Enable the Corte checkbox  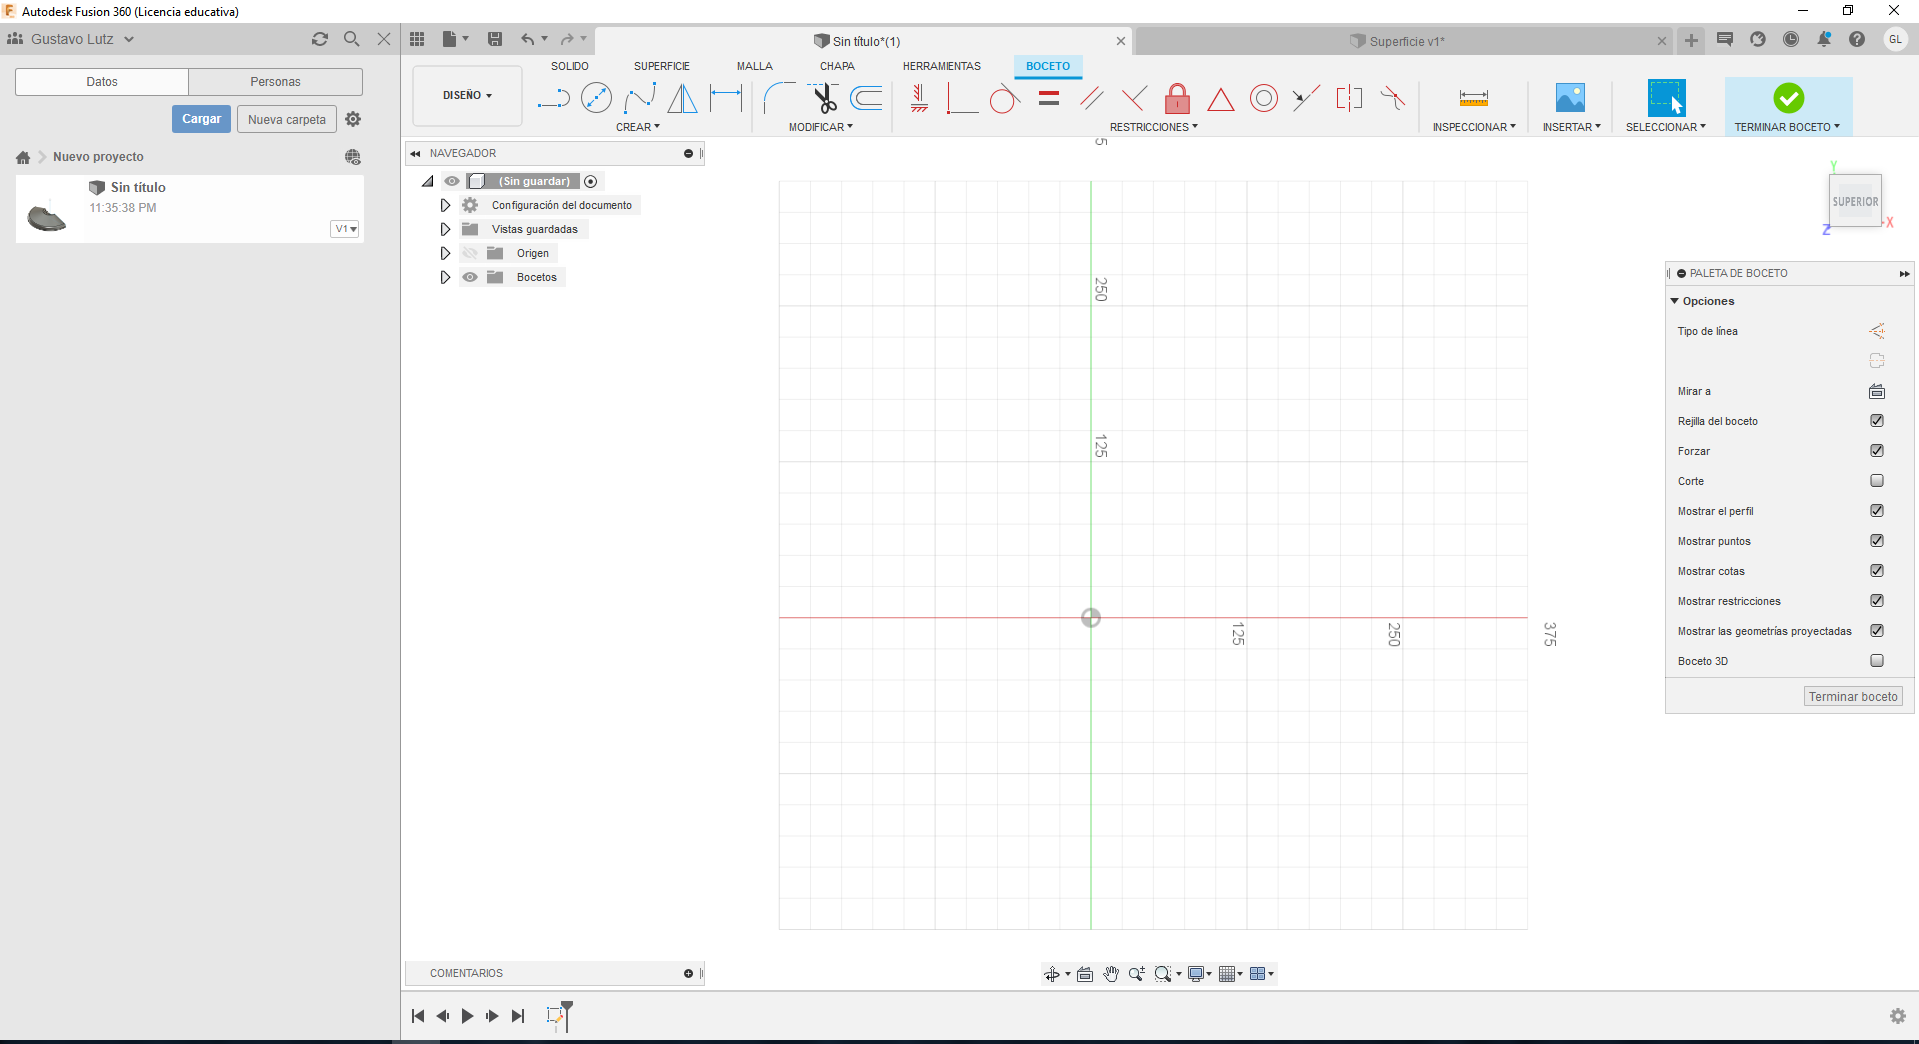click(1877, 481)
